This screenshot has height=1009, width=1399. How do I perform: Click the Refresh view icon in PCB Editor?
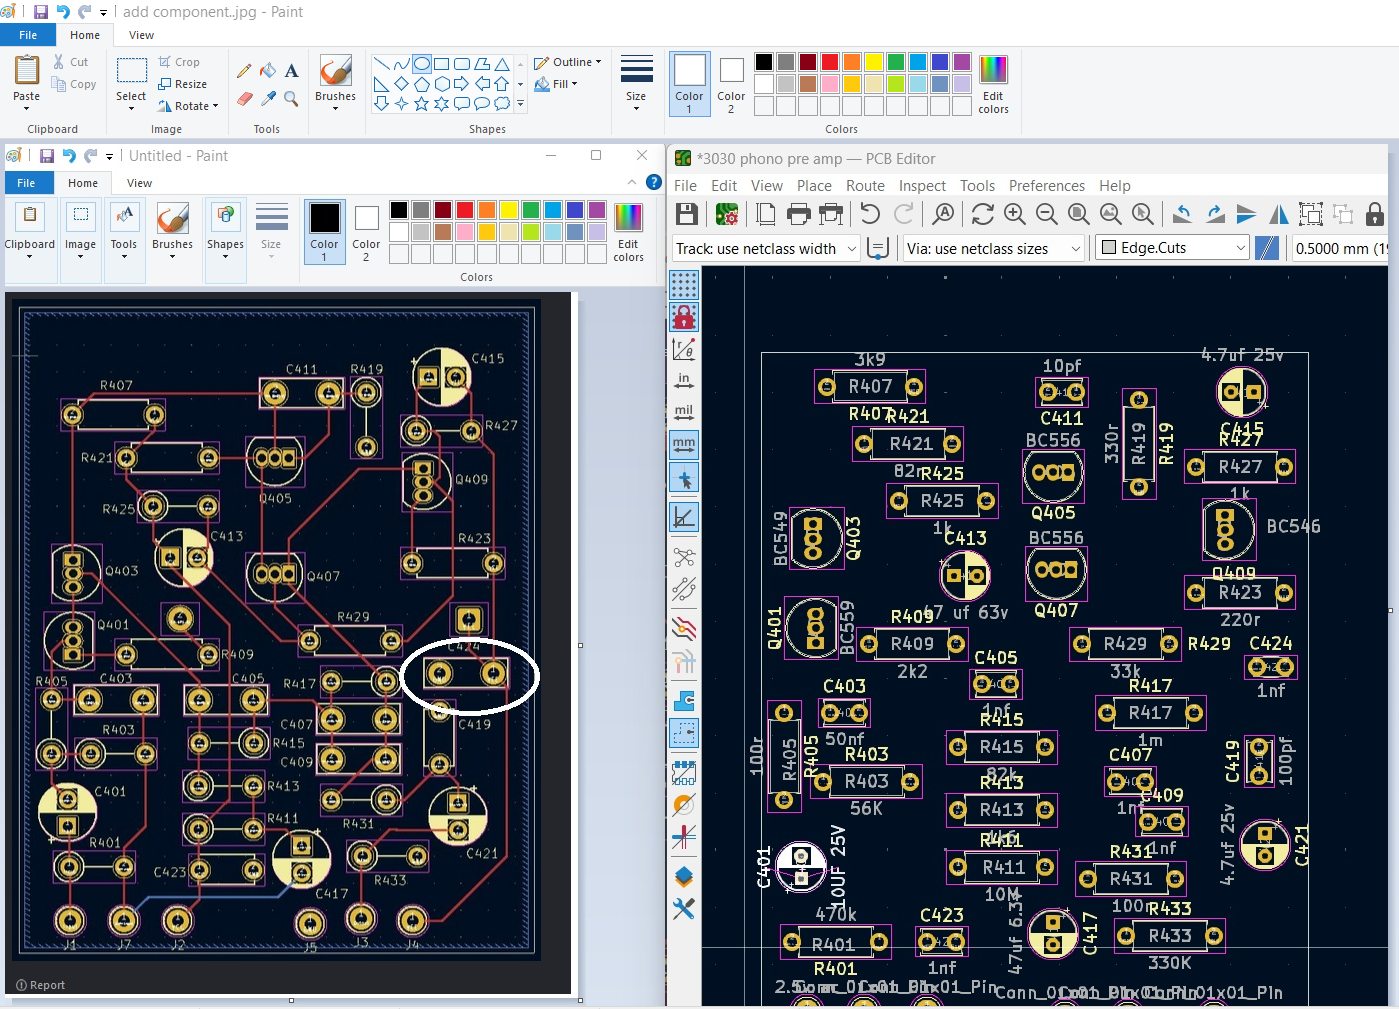[983, 214]
